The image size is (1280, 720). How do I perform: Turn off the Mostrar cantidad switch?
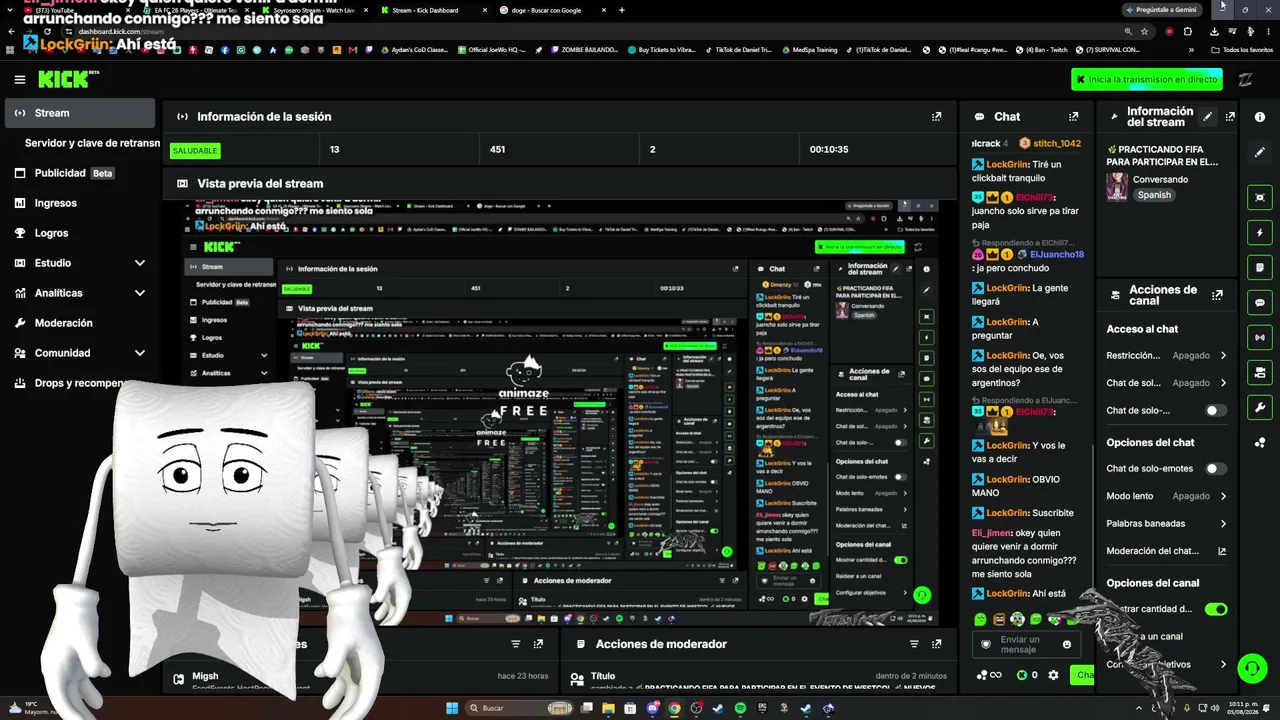click(1216, 609)
